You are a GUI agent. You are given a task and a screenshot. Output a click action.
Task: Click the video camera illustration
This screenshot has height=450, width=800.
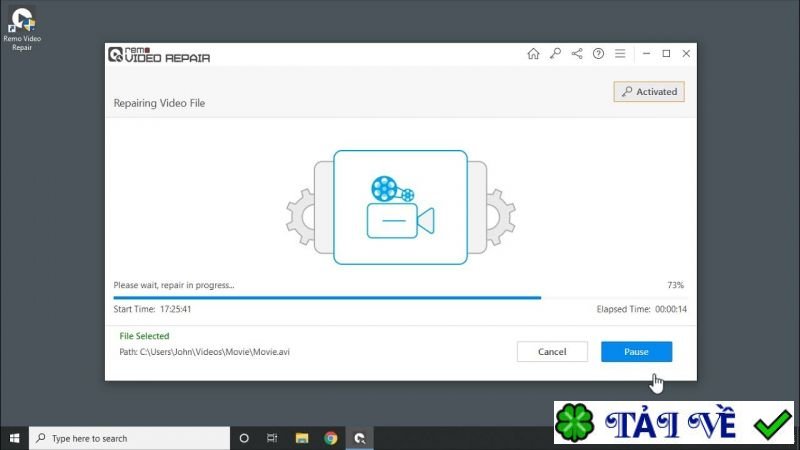point(401,208)
